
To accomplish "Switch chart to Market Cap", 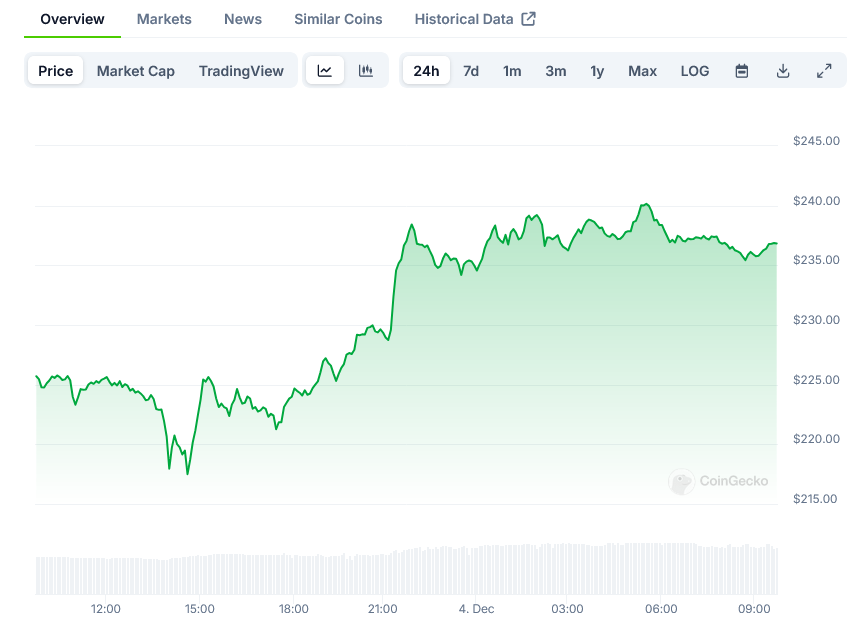I will click(136, 71).
